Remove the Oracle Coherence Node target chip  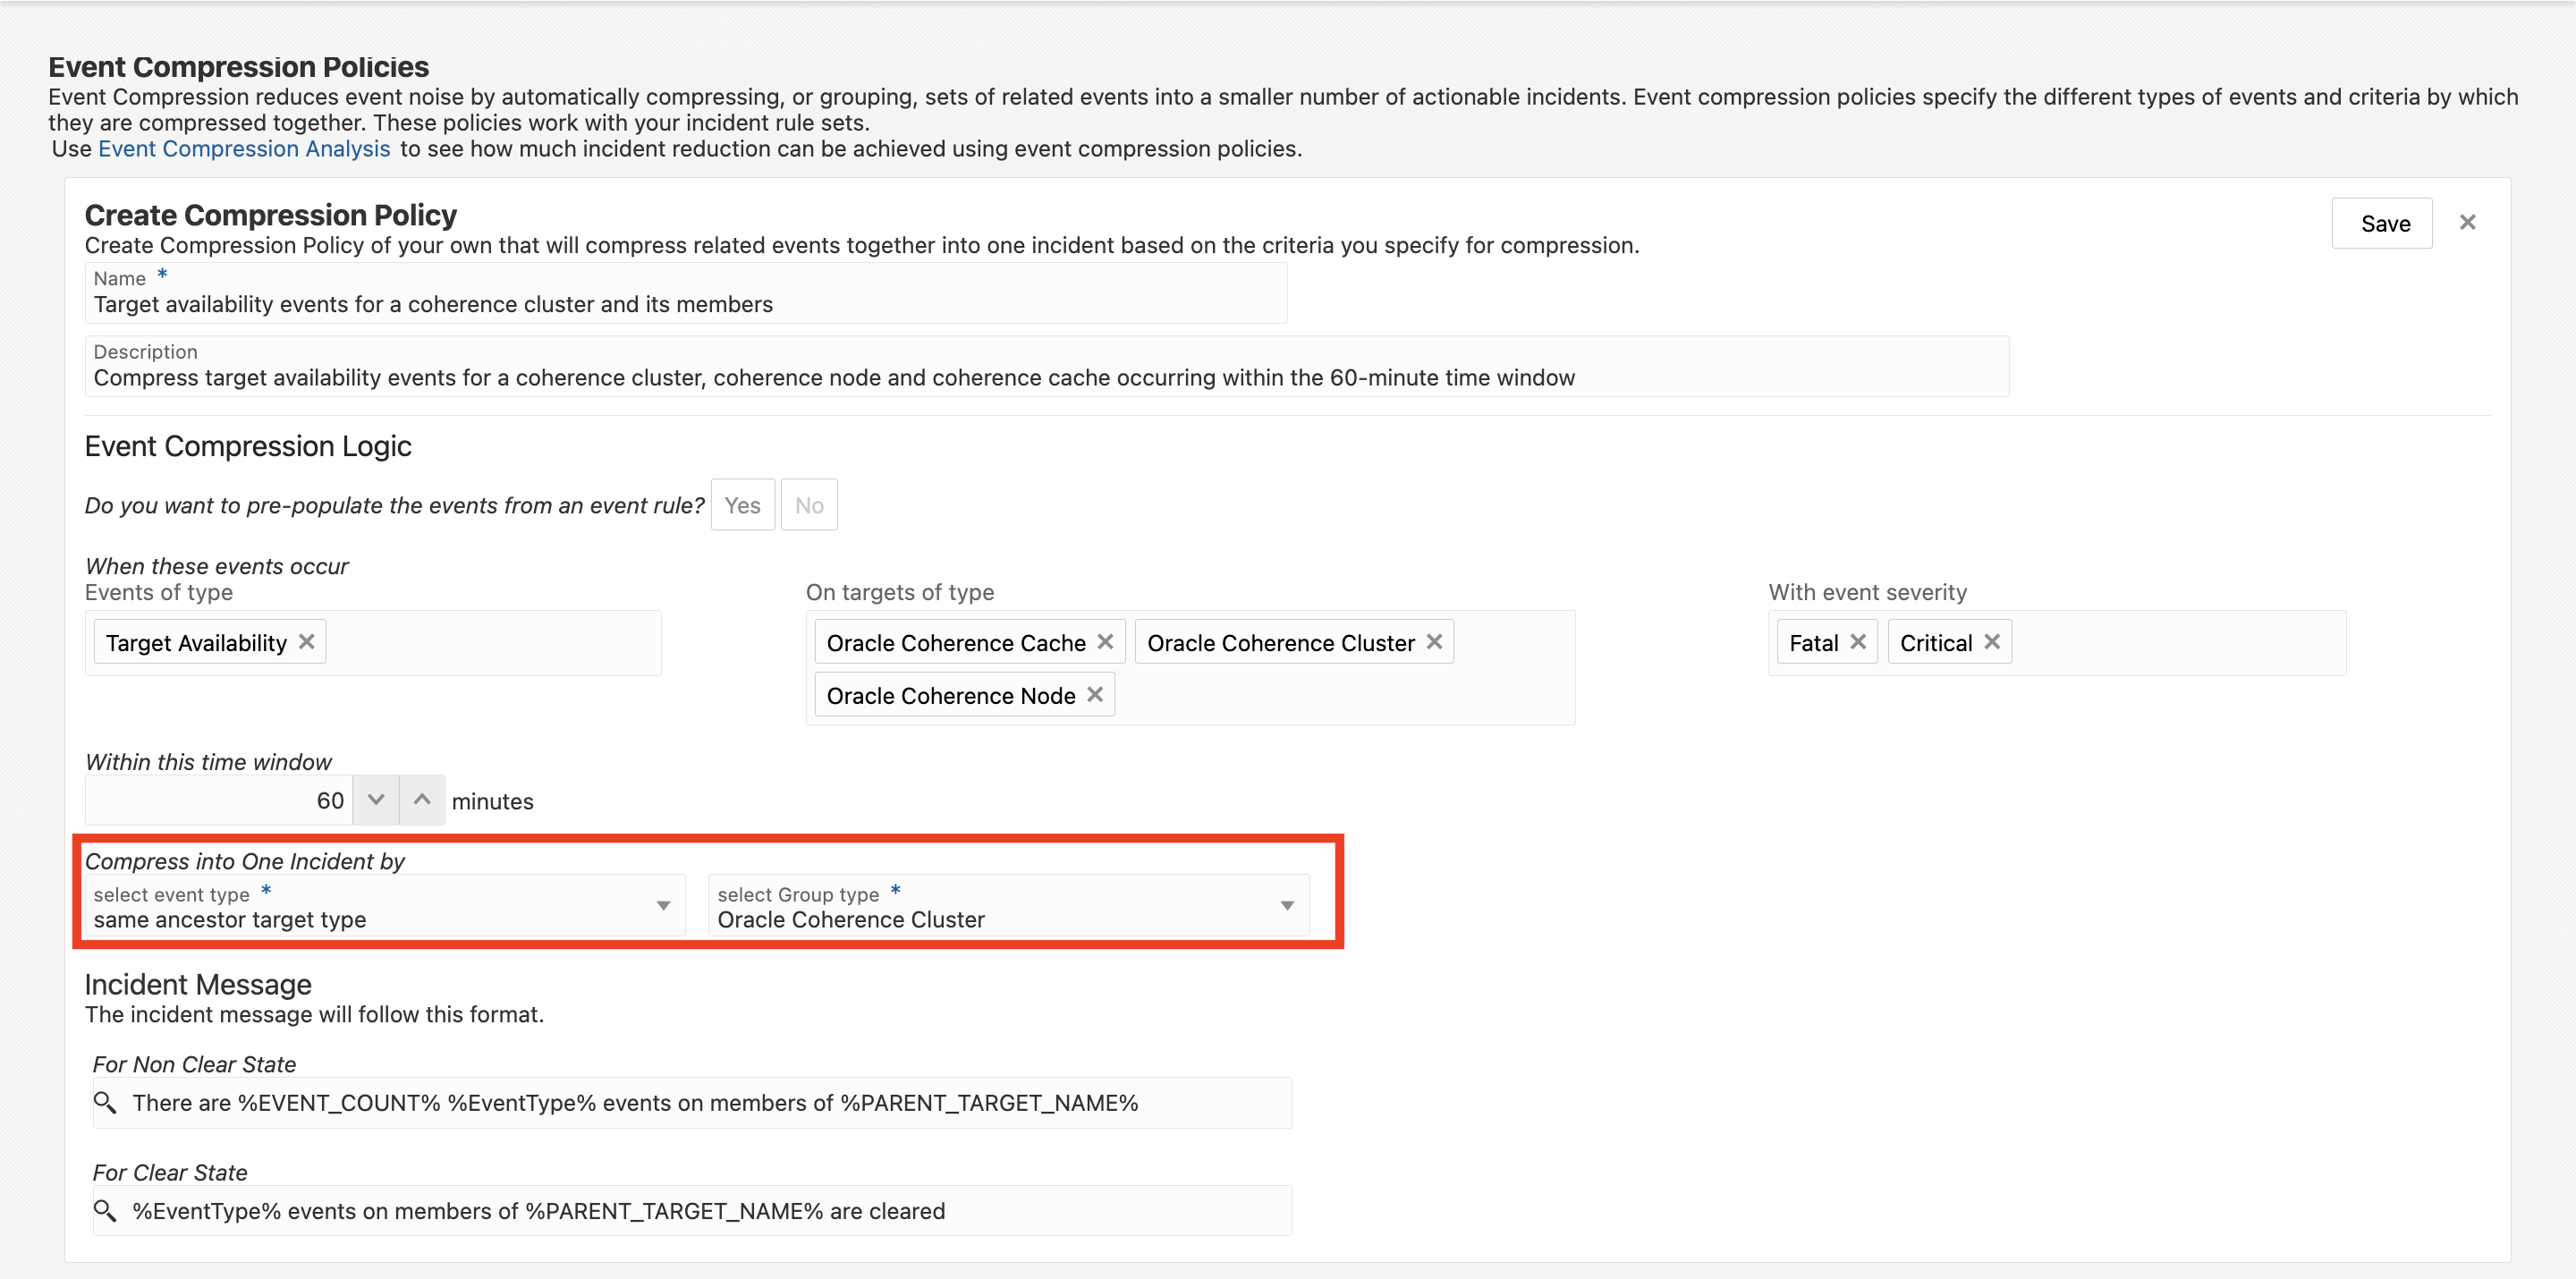(x=1095, y=695)
